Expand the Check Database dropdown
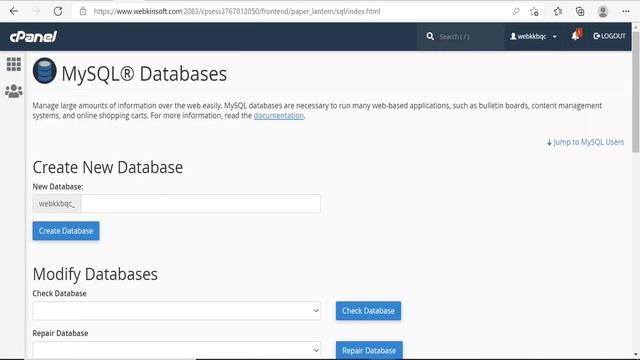Screen dimensions: 640x360 (176, 311)
